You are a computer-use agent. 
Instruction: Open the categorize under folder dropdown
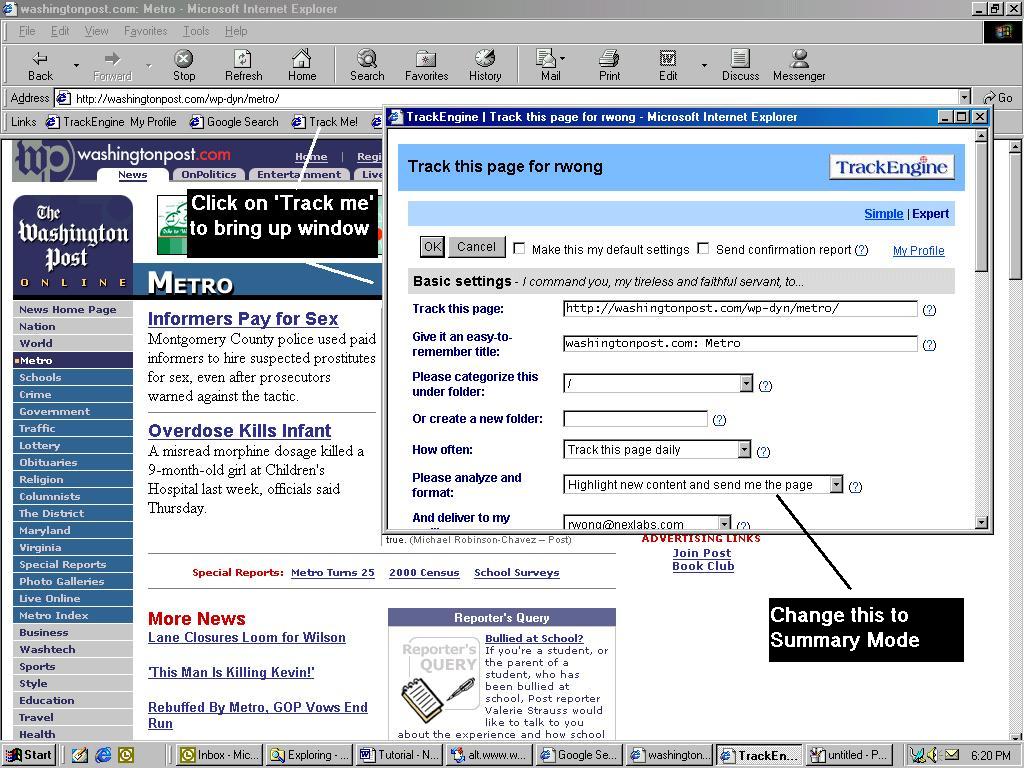pos(746,384)
